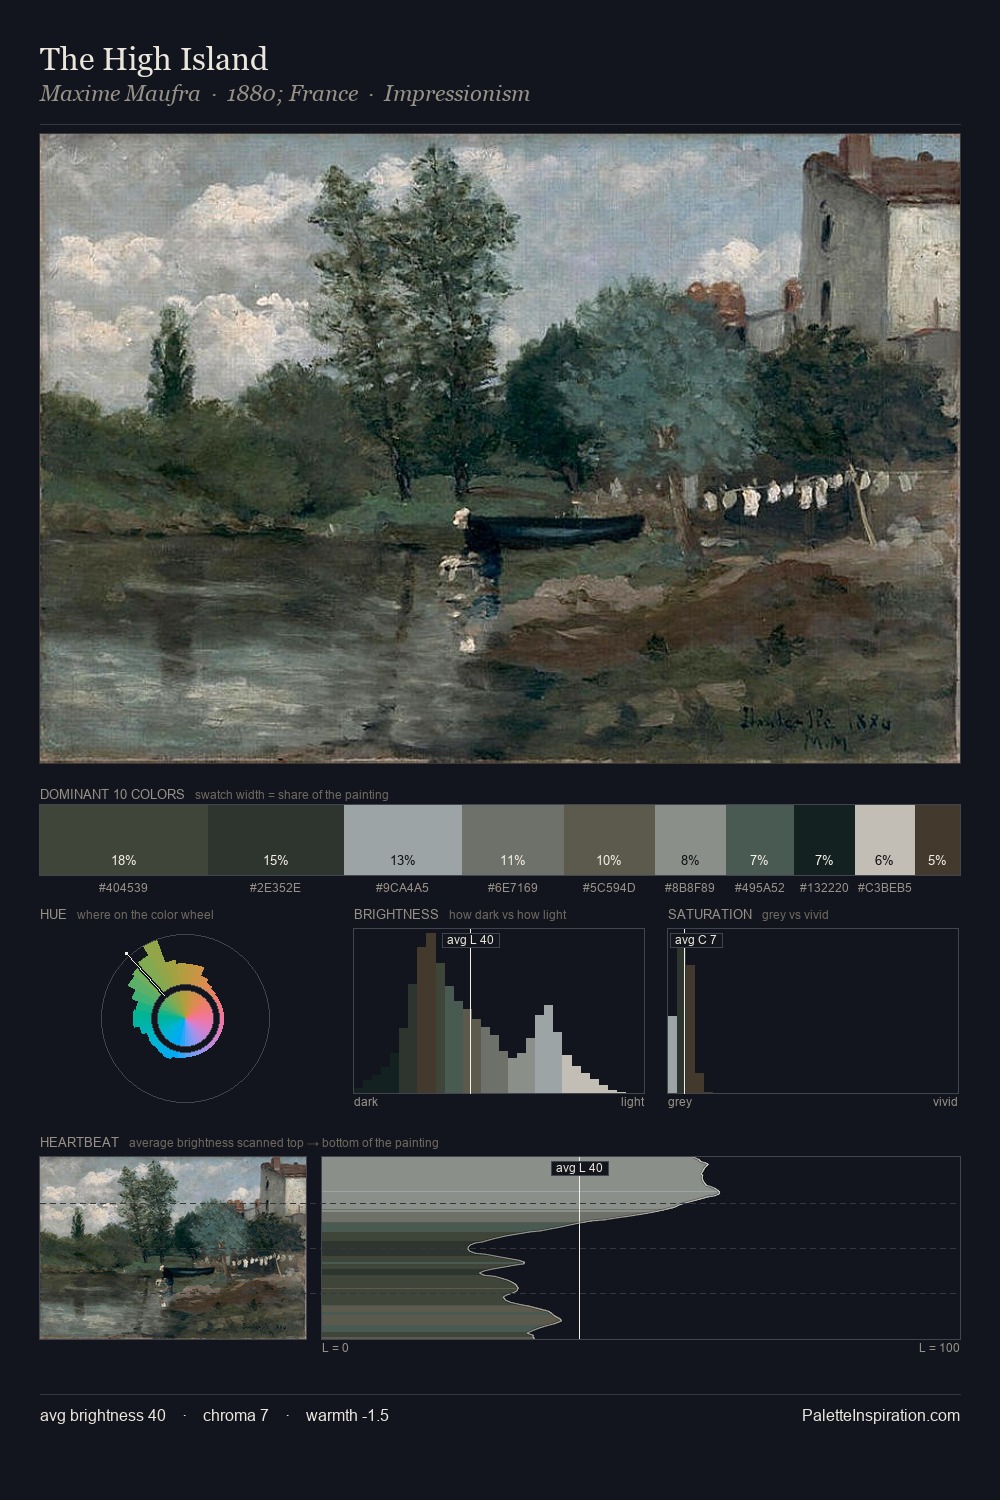Click the 'L = 100' axis label
1000x1500 pixels.
(939, 1348)
